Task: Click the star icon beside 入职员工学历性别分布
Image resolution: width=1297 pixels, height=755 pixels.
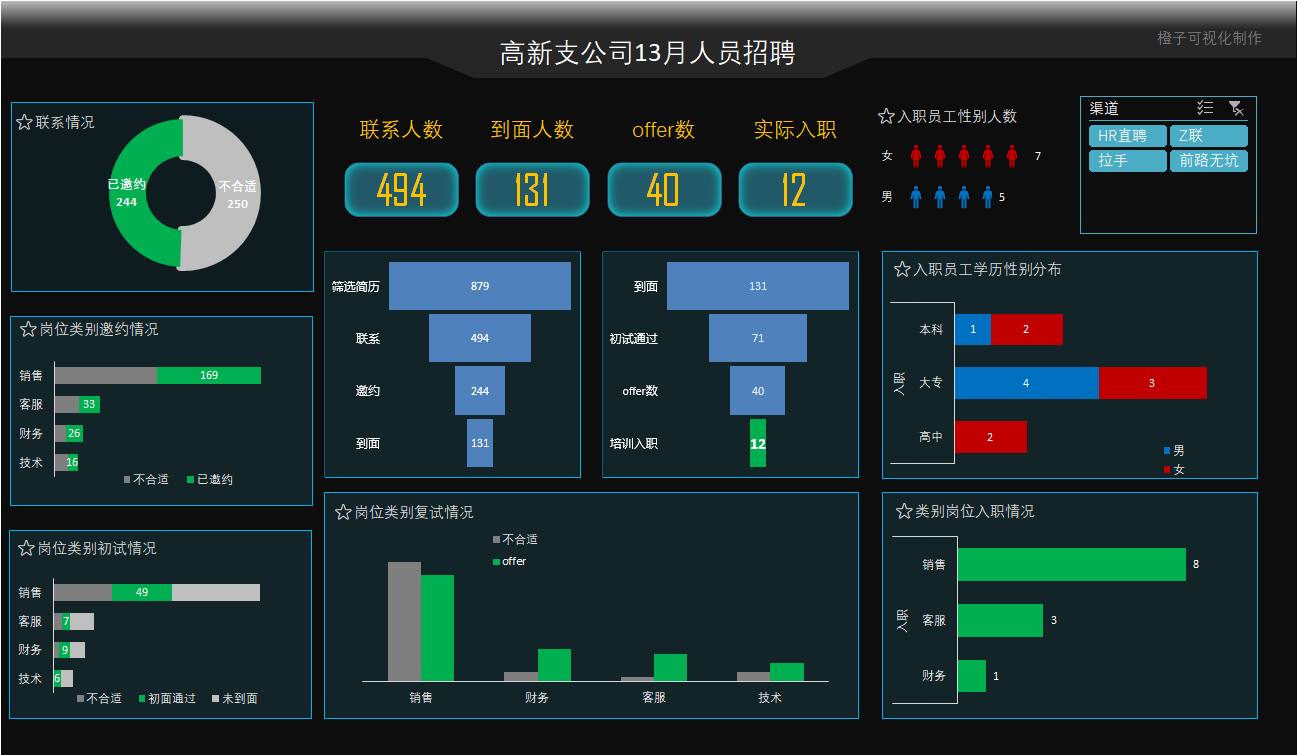Action: [902, 269]
